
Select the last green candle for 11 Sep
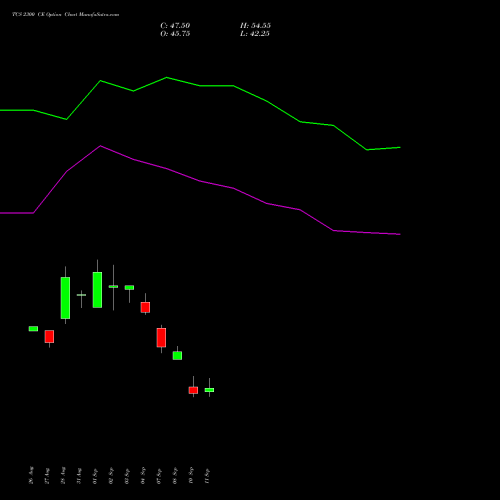209,390
